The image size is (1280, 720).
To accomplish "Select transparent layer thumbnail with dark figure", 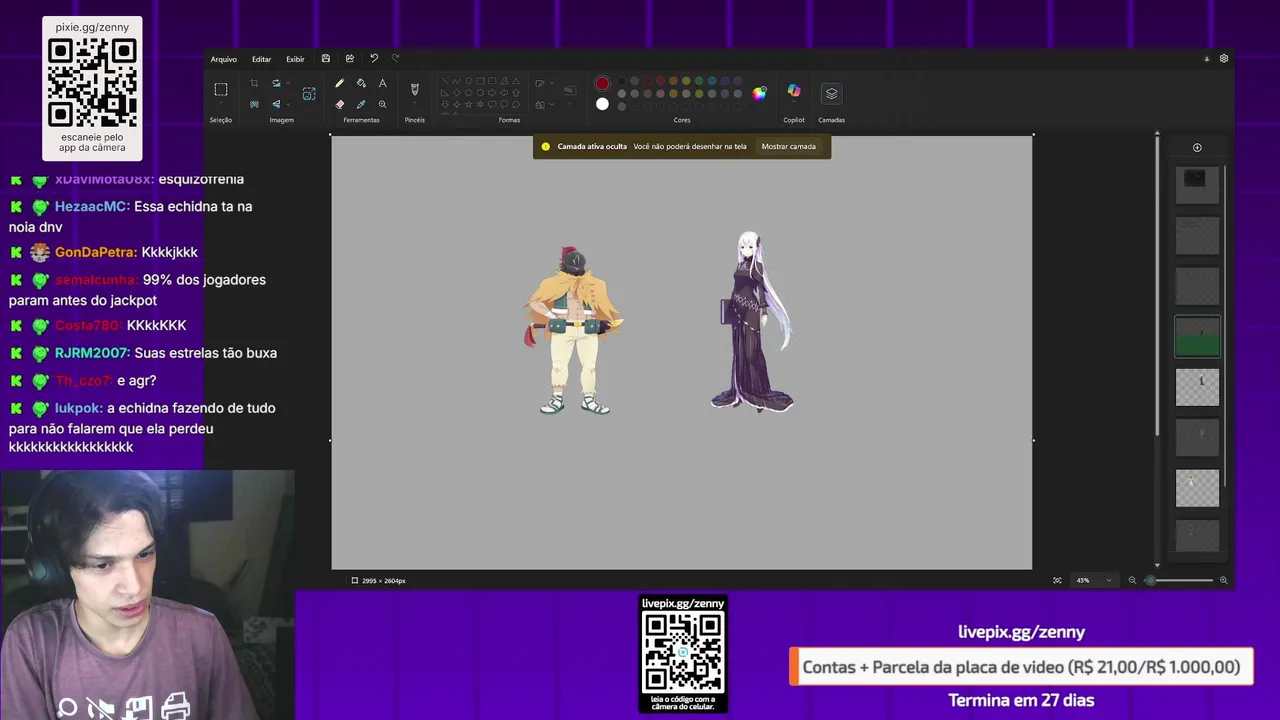I will [1197, 387].
